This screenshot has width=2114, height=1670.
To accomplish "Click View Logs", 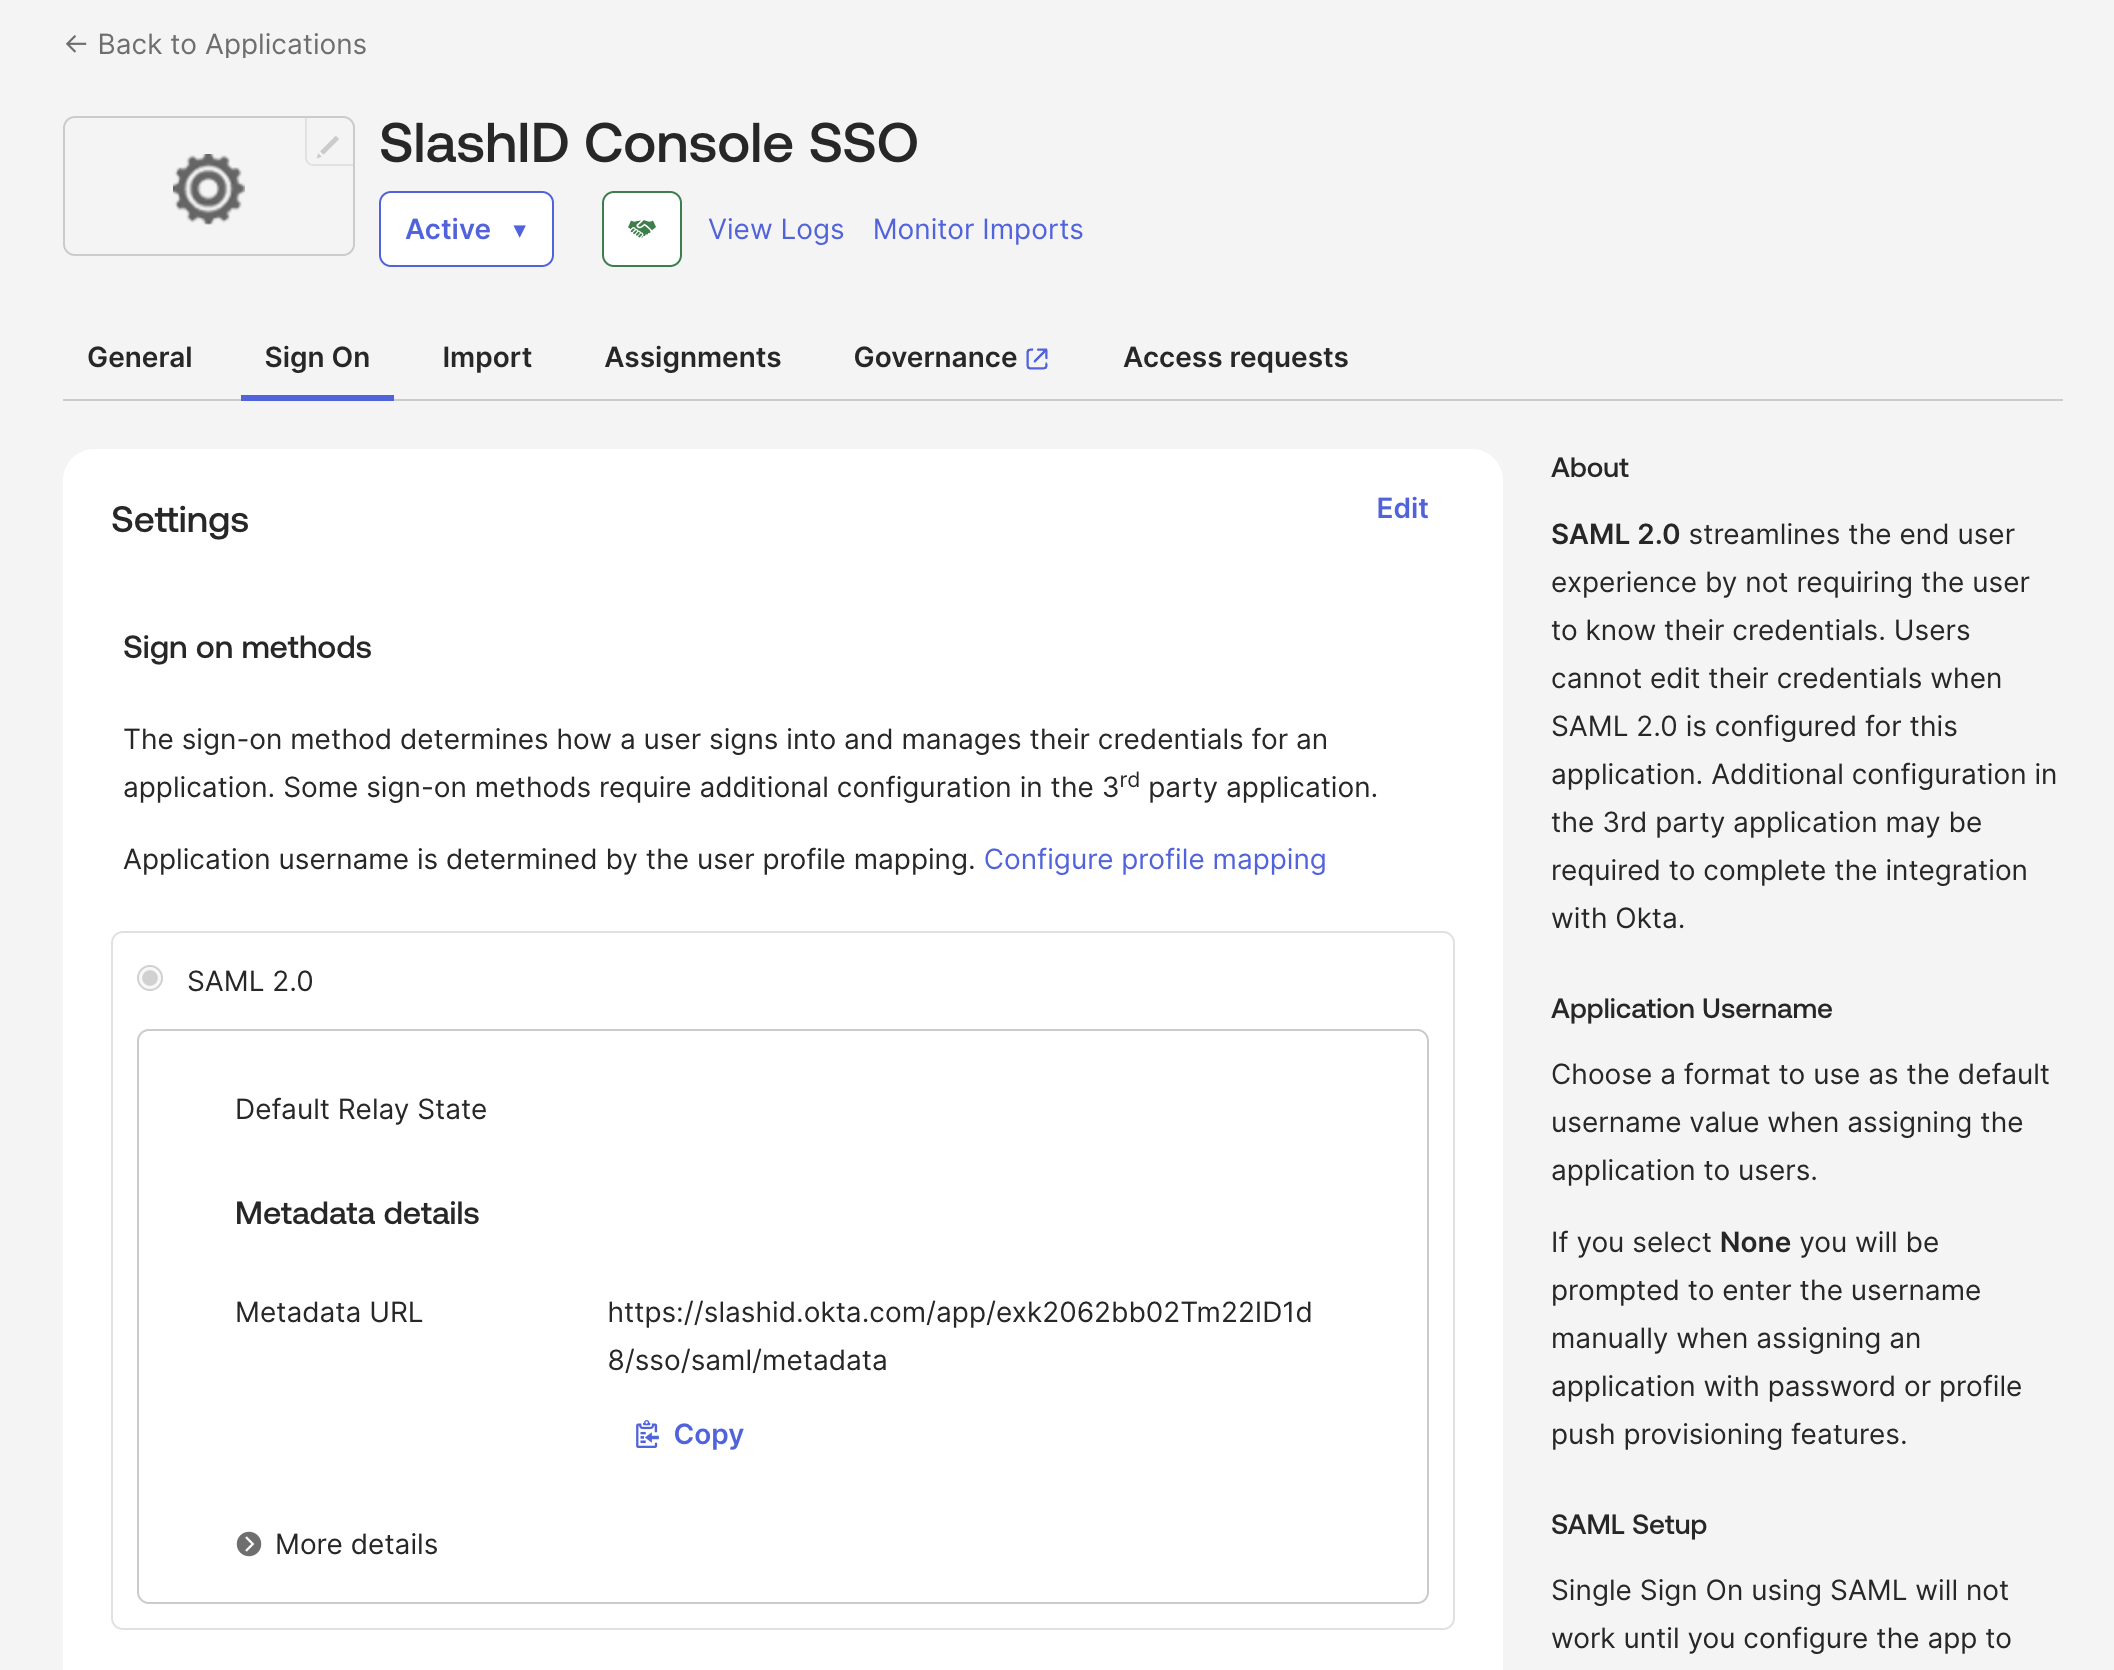I will 775,229.
